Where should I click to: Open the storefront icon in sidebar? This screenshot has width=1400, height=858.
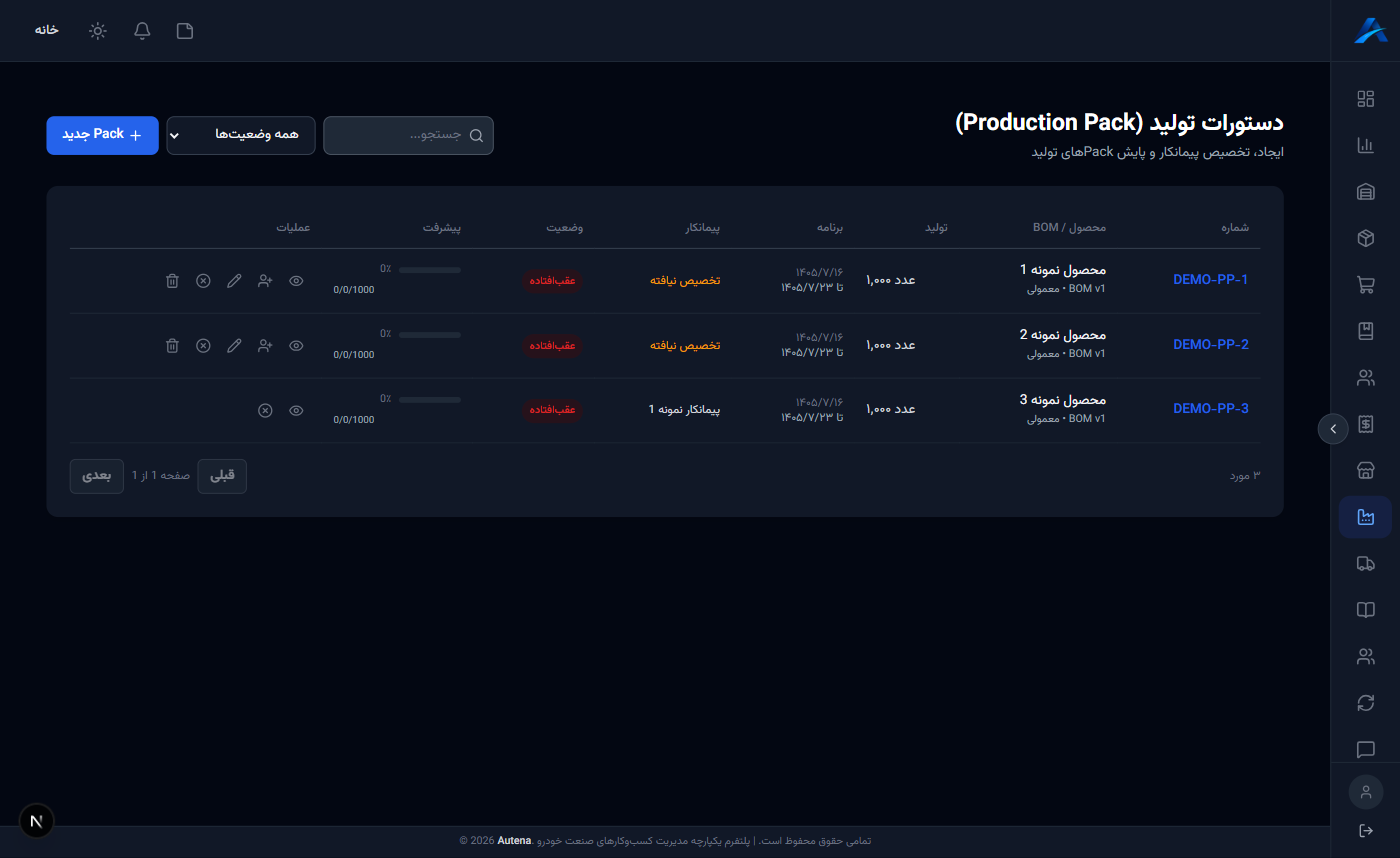1365,470
